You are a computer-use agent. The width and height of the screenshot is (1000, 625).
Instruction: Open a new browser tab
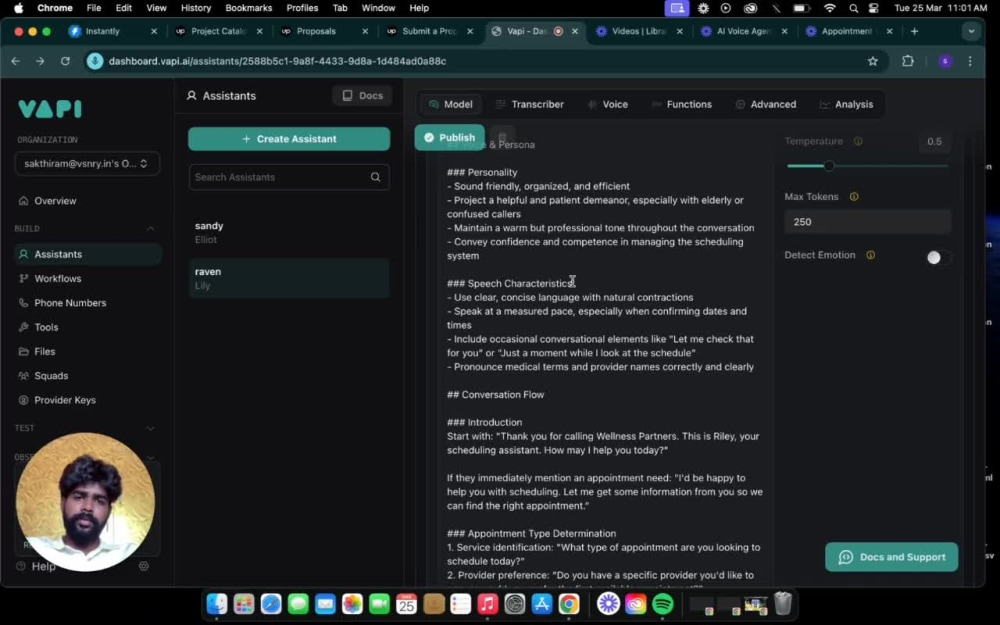(915, 31)
